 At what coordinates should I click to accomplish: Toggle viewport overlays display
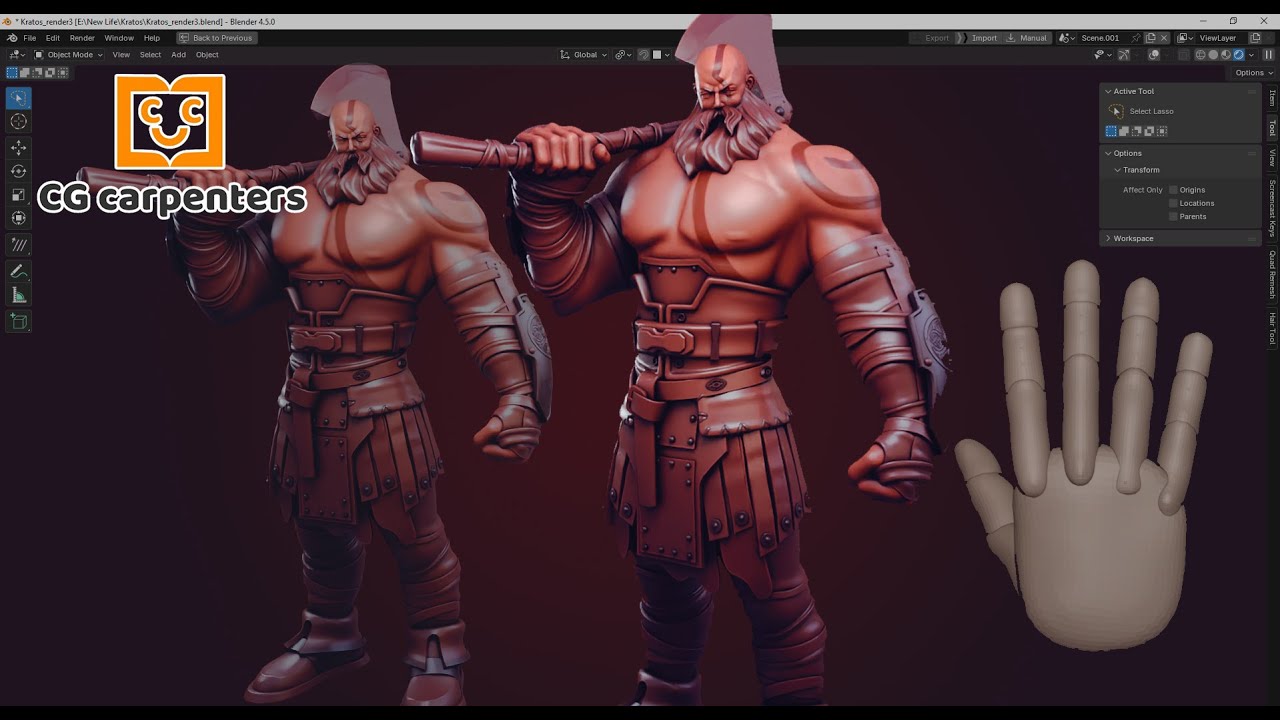coord(1154,55)
